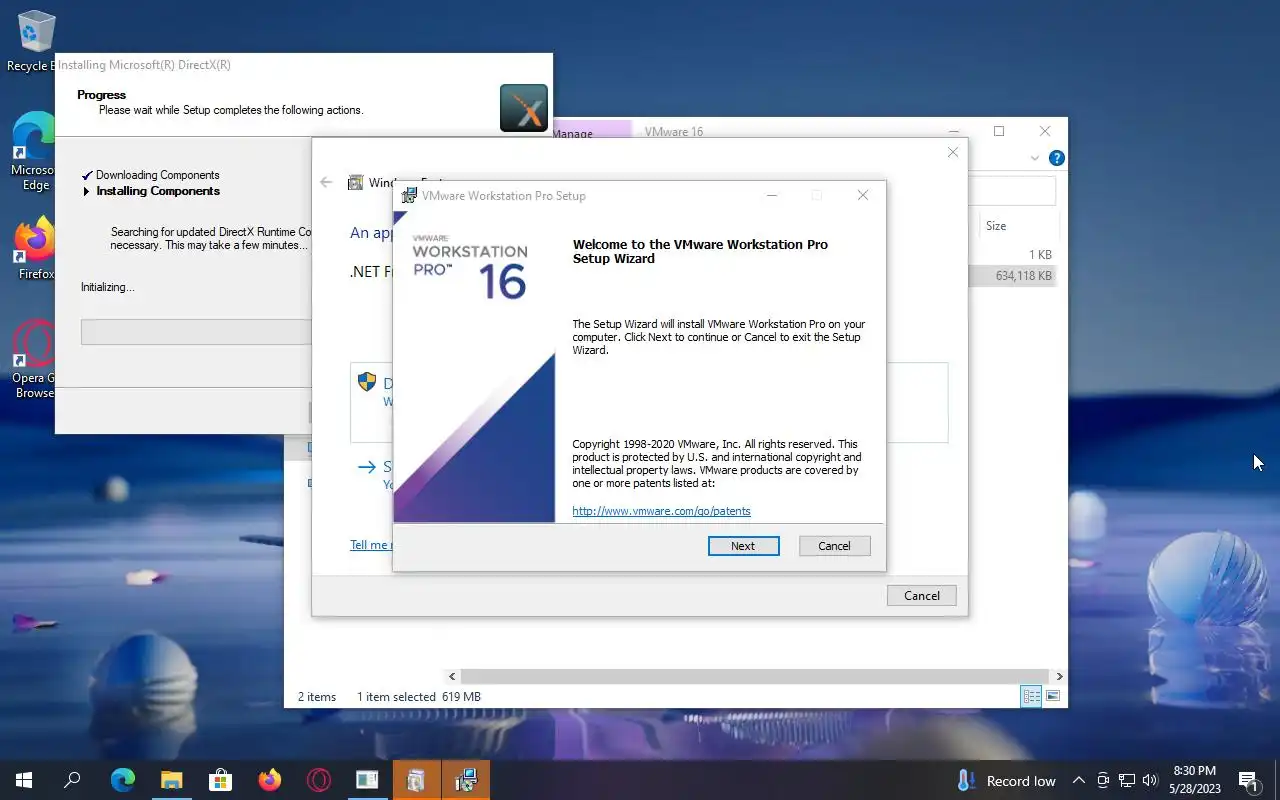The height and width of the screenshot is (800, 1280).
Task: Click the Windows Features title icon
Action: click(x=355, y=182)
